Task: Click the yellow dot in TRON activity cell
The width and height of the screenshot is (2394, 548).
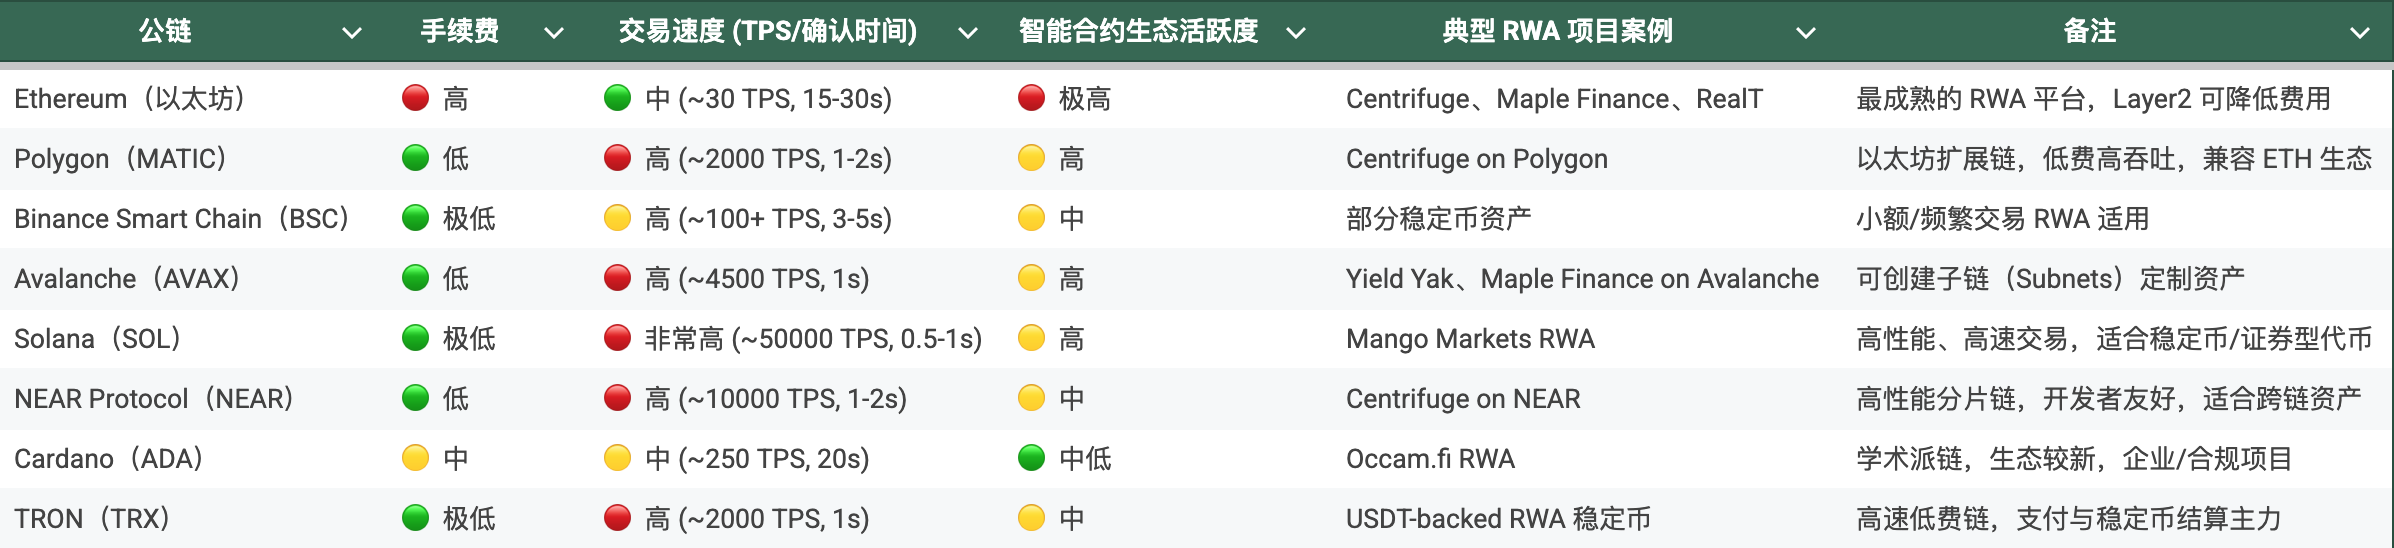Action: tap(1031, 518)
